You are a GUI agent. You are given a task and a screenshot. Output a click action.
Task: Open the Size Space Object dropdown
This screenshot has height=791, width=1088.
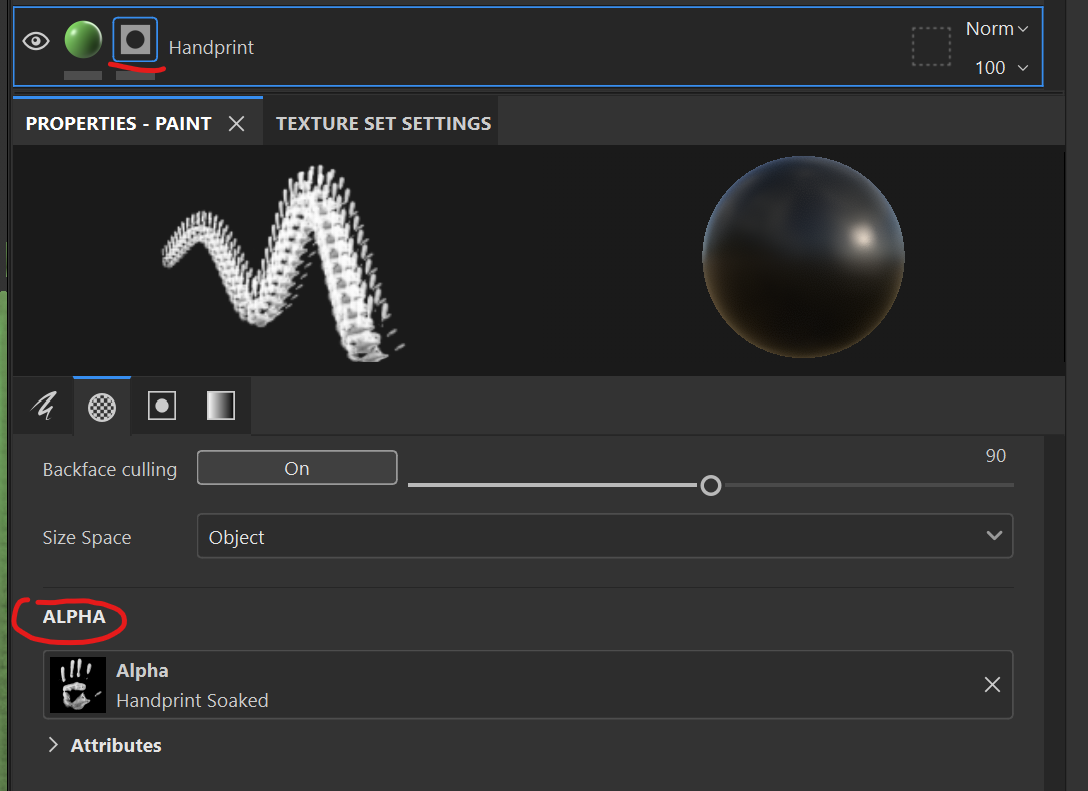pos(605,536)
